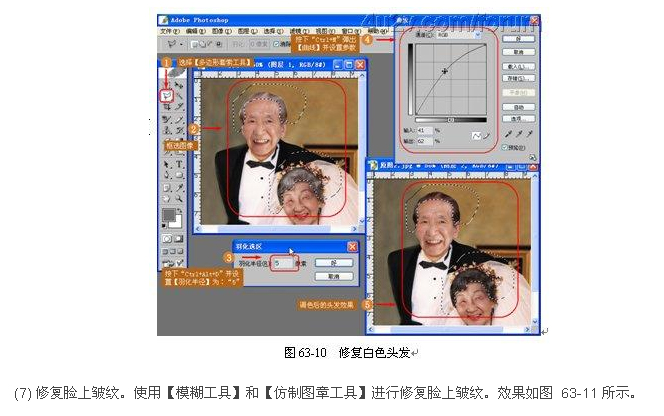
Task: Click the curve pencil draw icon
Action: pyautogui.click(x=486, y=136)
